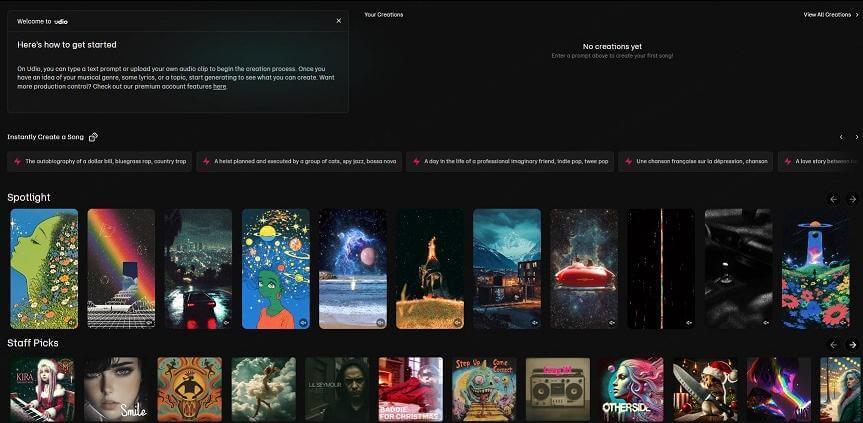Viewport: 863px width, 423px height.
Task: Create the chanson française prompt song
Action: [x=696, y=162]
